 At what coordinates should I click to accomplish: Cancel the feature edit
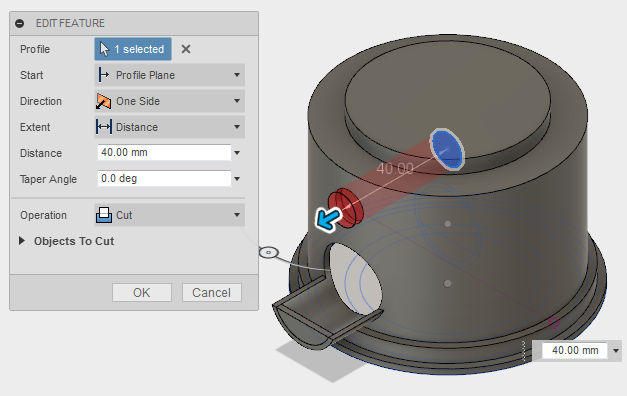tap(212, 292)
